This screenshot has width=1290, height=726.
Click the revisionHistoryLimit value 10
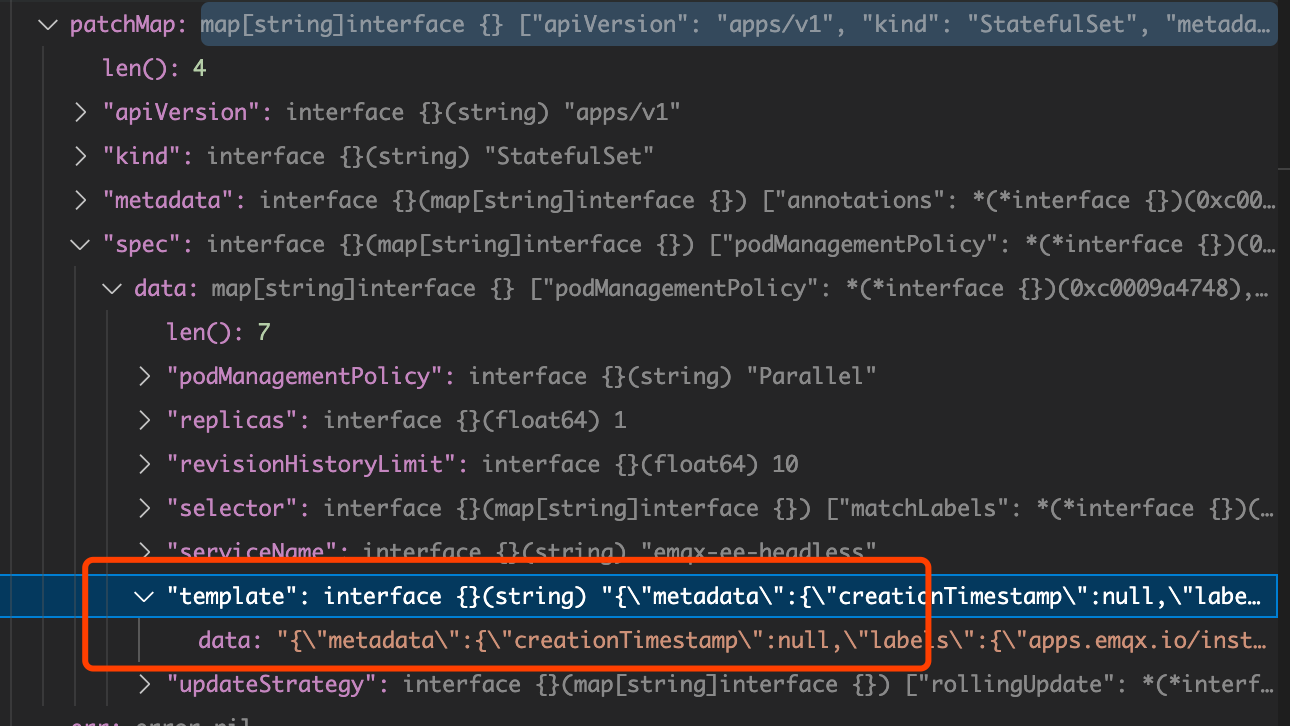click(x=785, y=464)
